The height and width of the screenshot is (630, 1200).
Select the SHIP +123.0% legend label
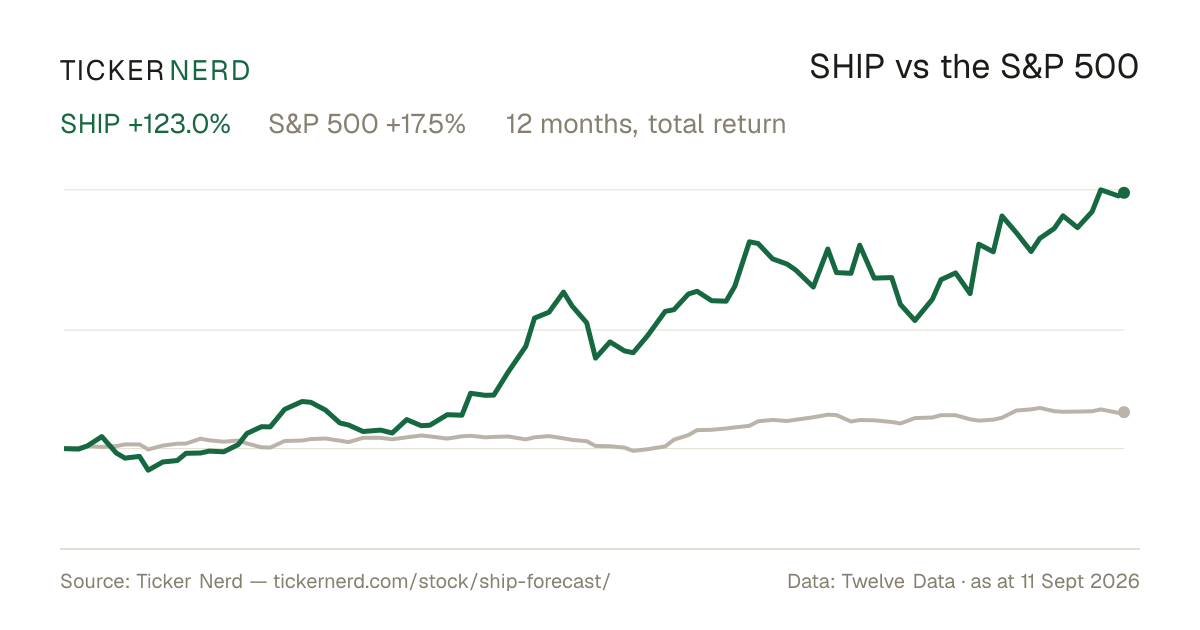tap(146, 124)
